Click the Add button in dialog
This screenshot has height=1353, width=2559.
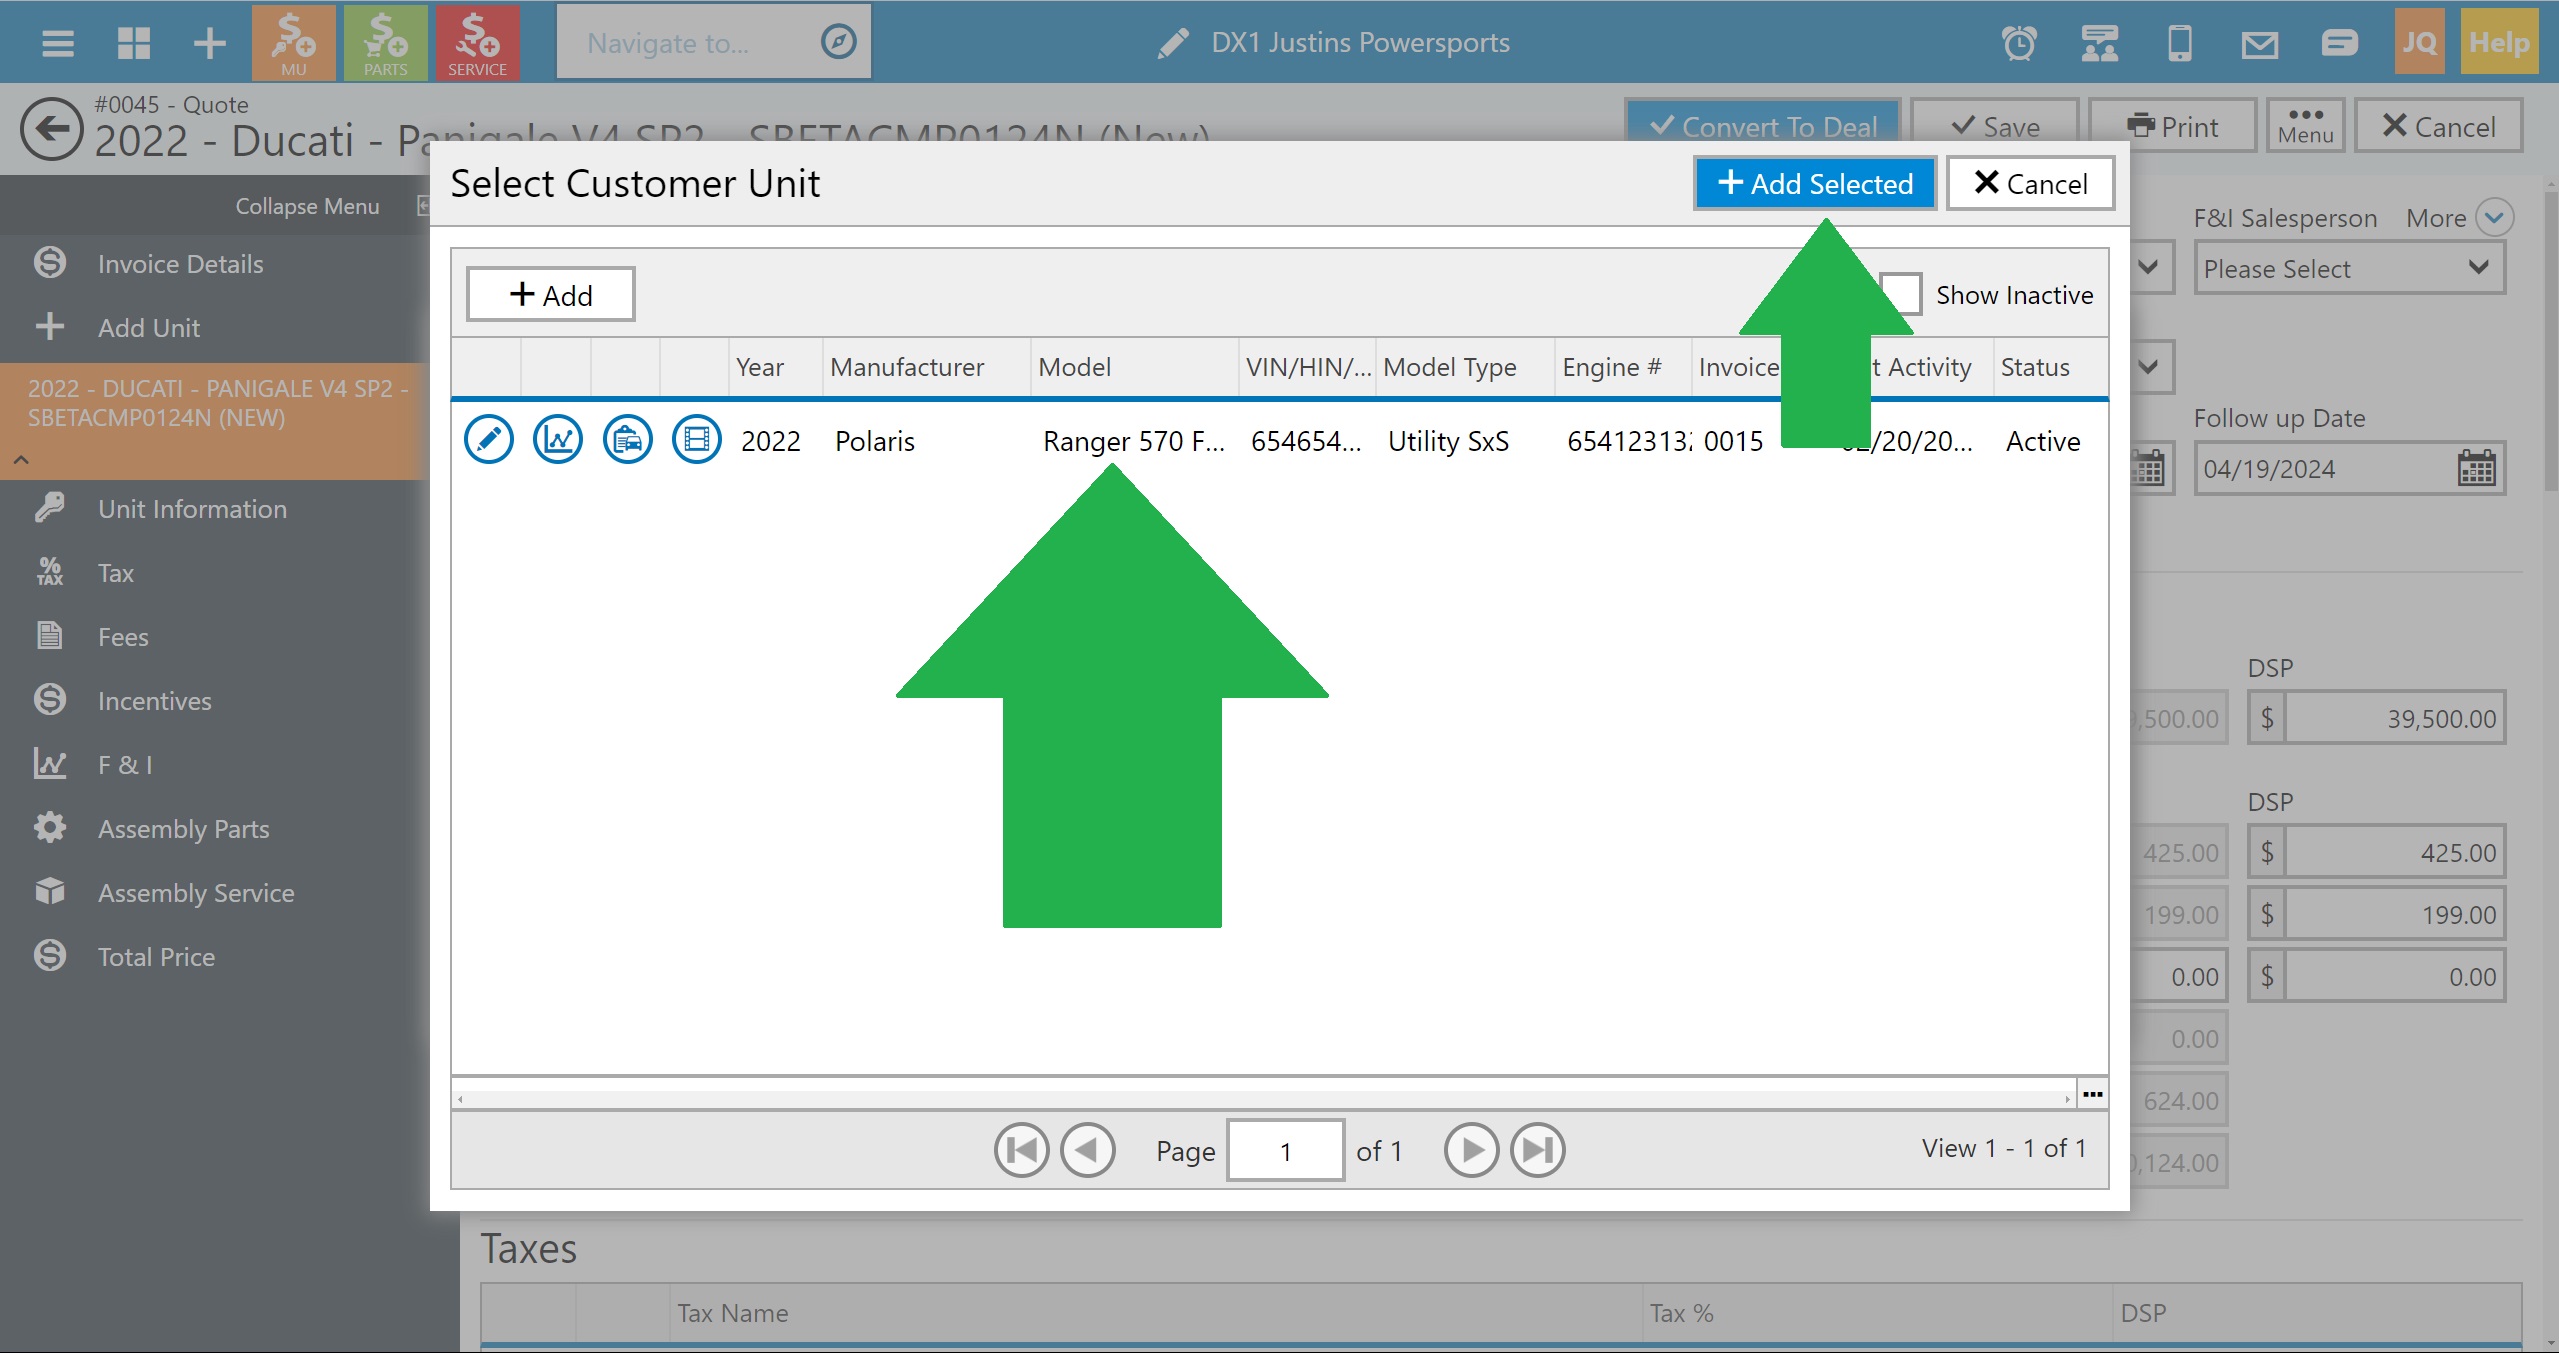click(551, 295)
